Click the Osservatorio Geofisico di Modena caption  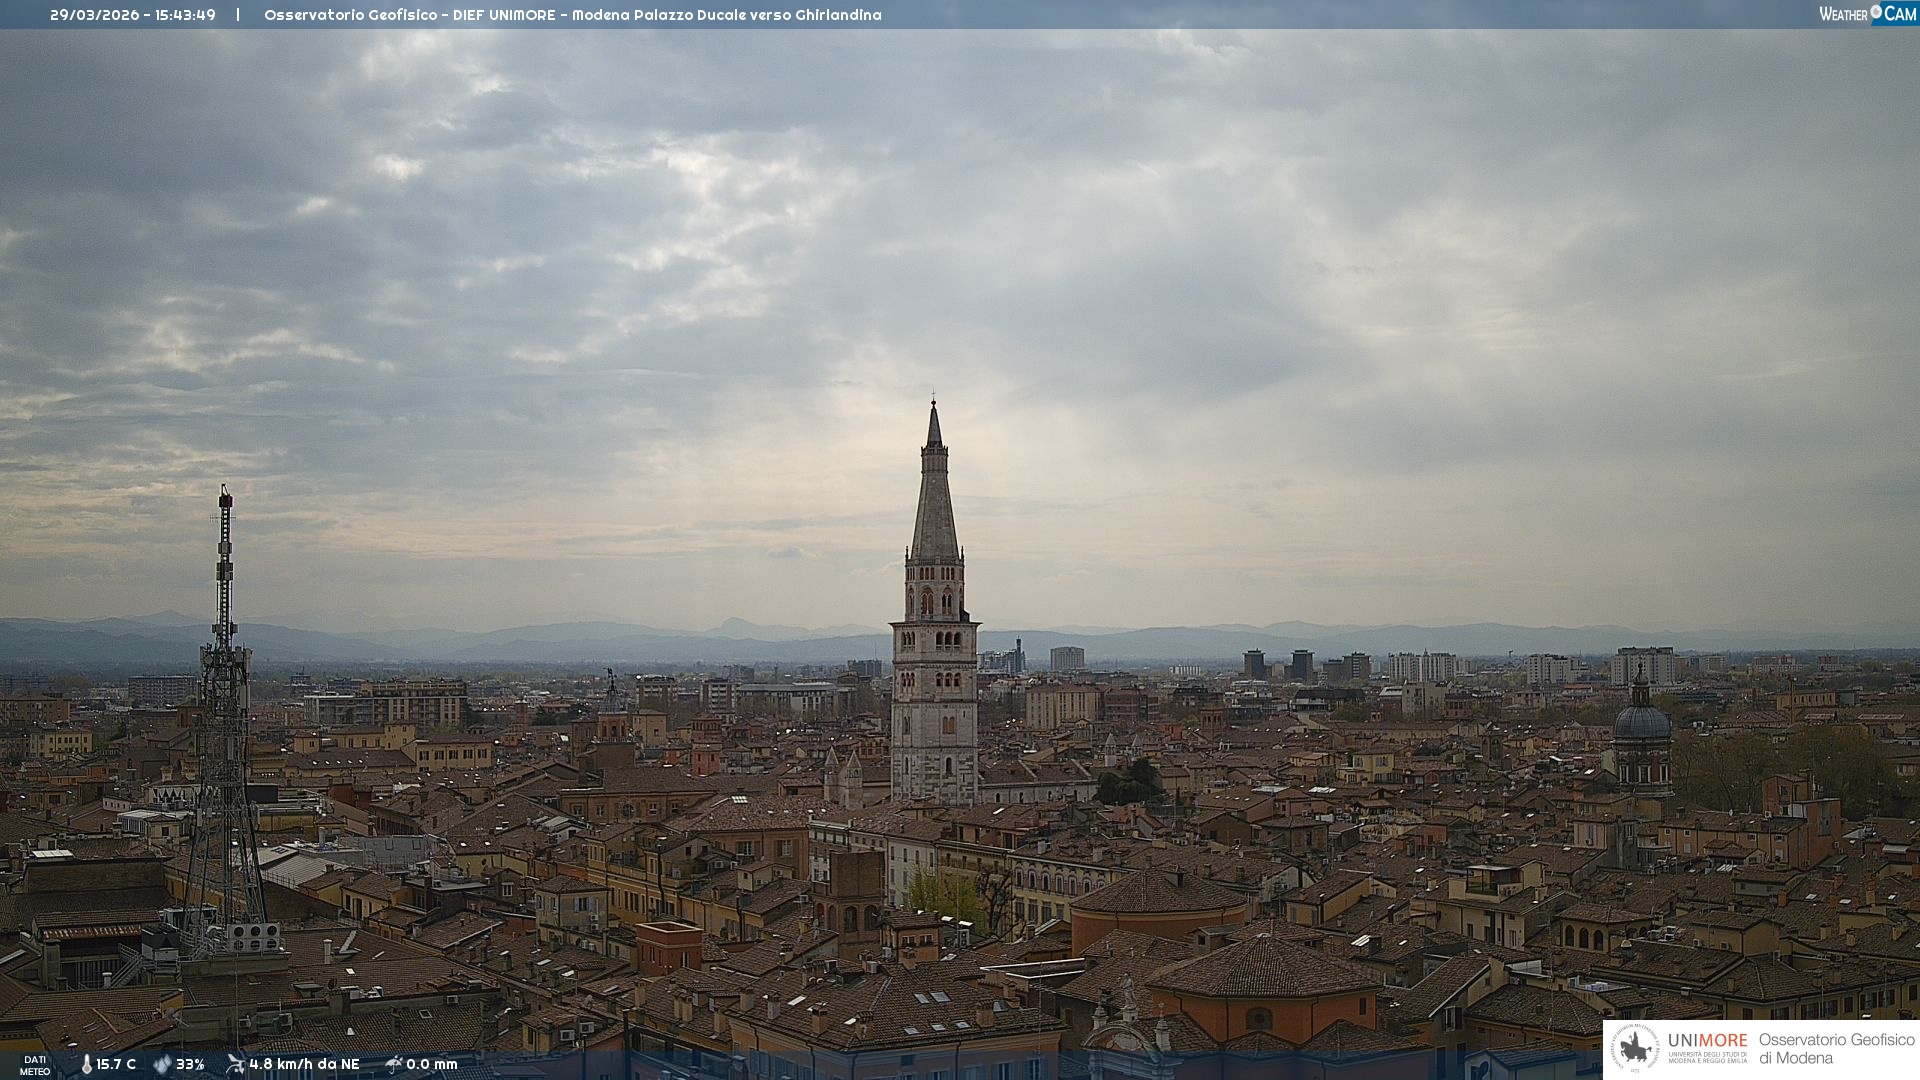[x=1836, y=1049]
